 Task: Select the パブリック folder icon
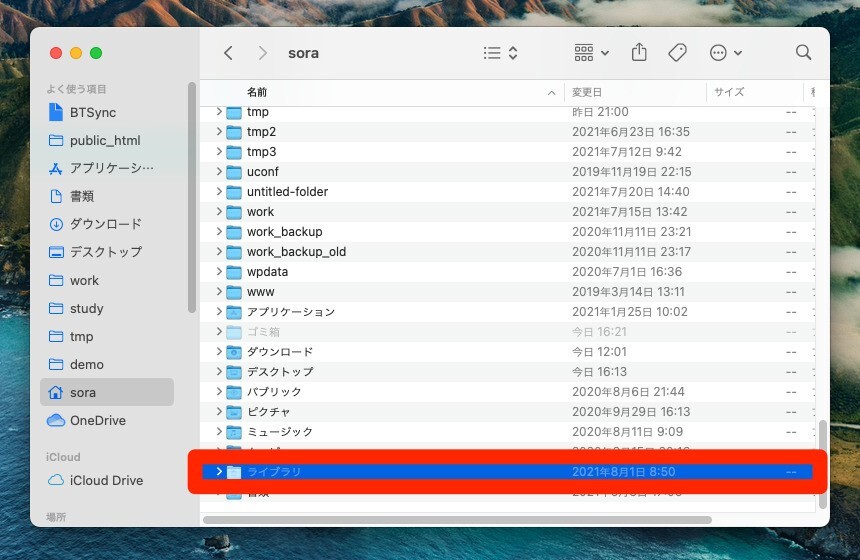pyautogui.click(x=234, y=392)
